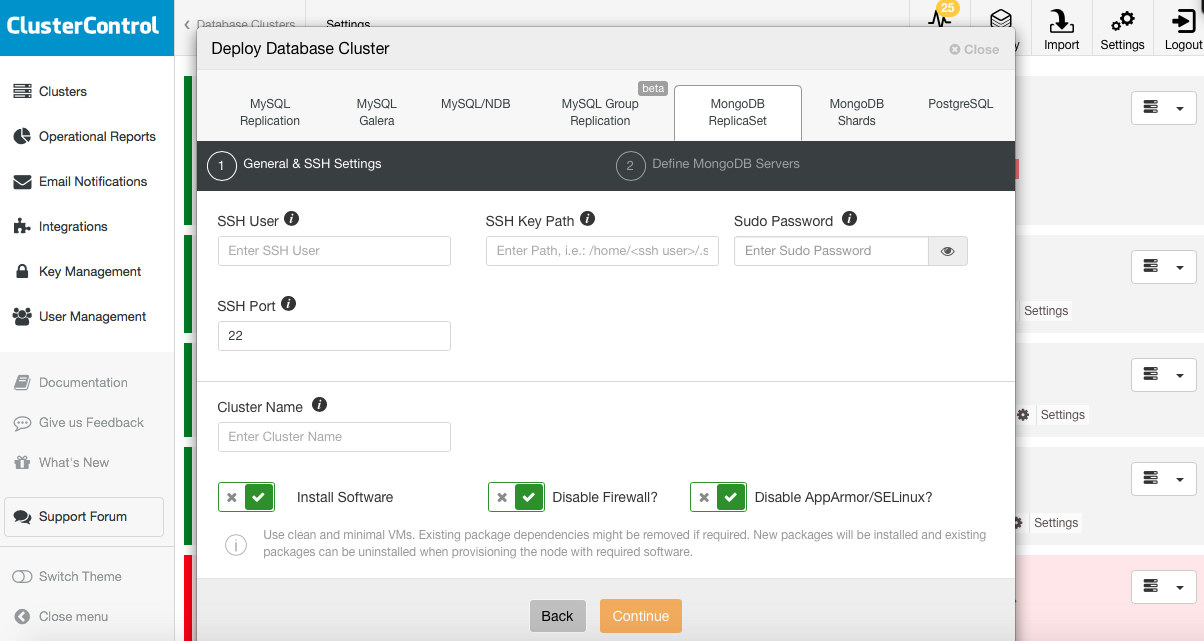Viewport: 1204px width, 641px height.
Task: Switch to the MySQL Group Replication tab
Action: 600,112
